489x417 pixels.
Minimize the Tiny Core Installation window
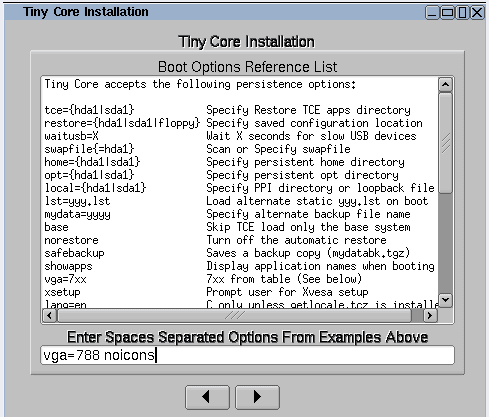coord(432,13)
